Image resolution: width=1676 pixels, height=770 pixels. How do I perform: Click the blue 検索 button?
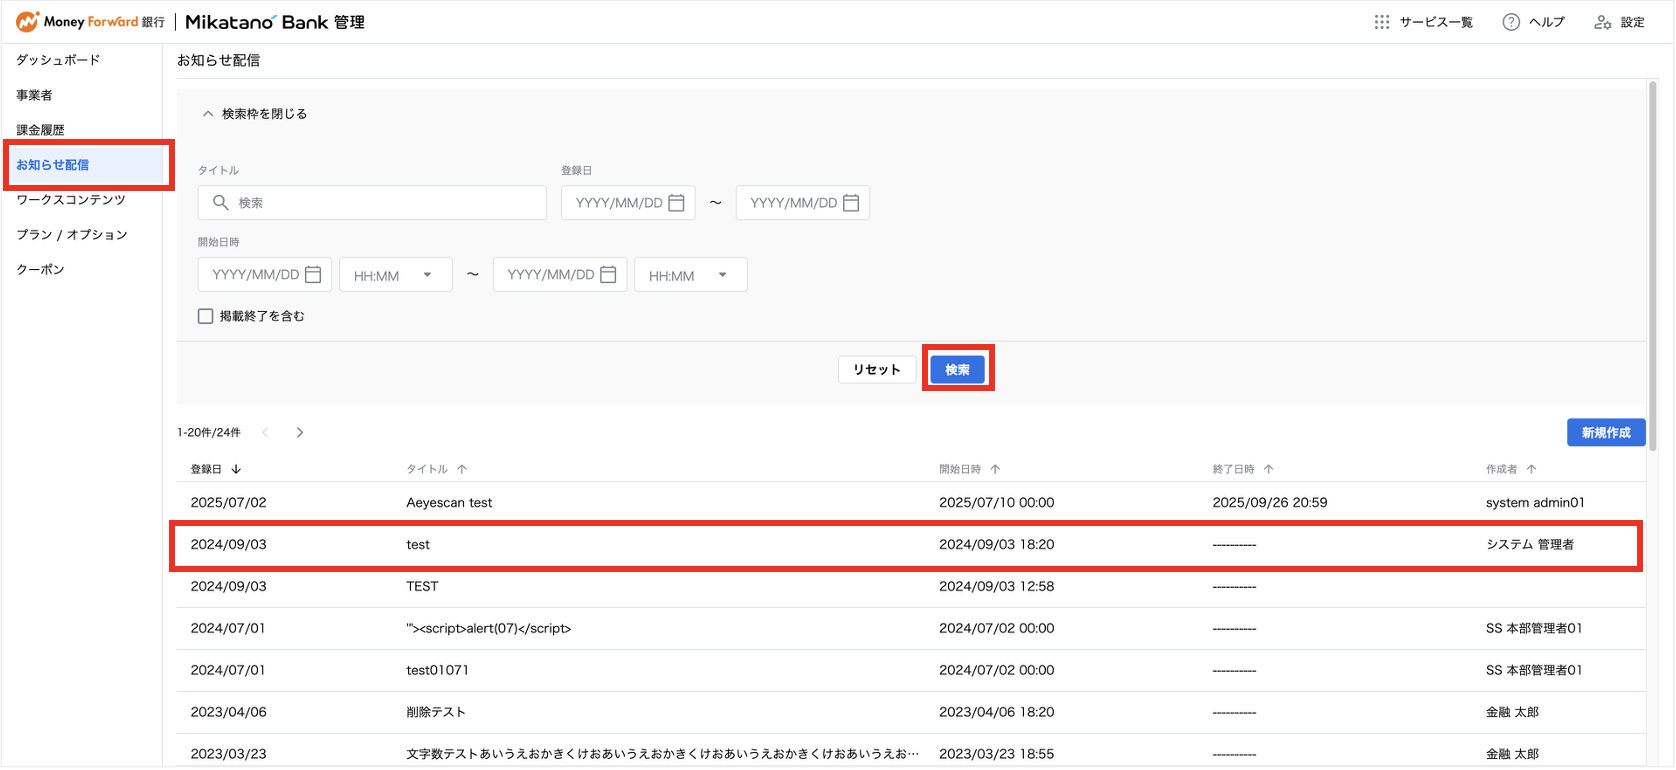point(957,370)
